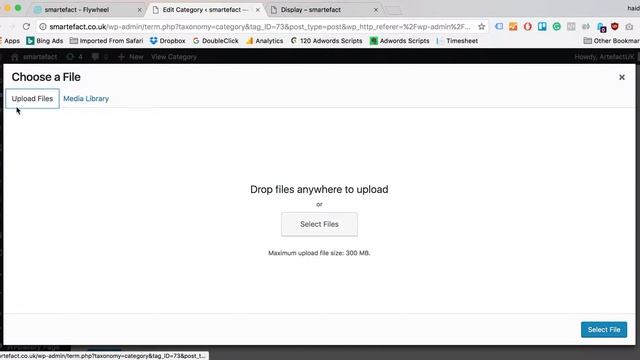Open the Media Library tab
Image resolution: width=640 pixels, height=360 pixels.
tap(86, 99)
